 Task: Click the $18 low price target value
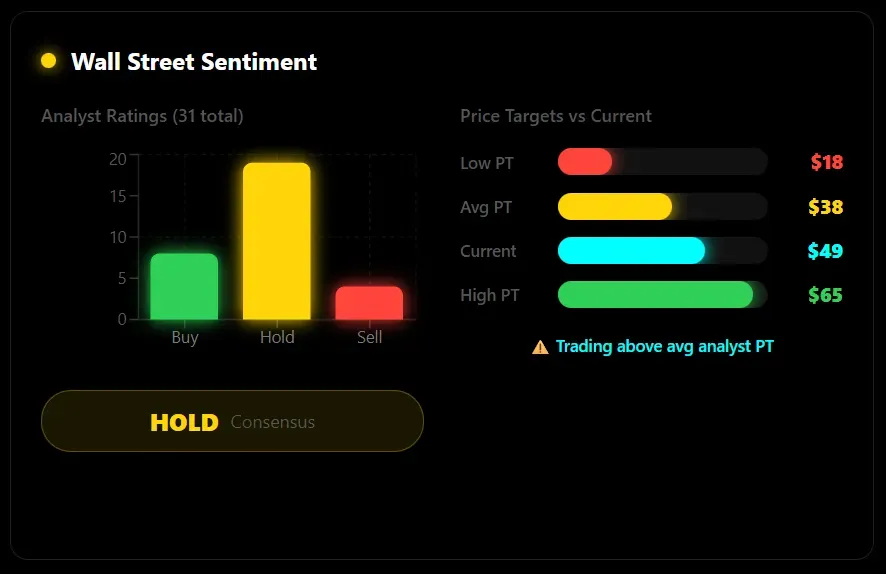pyautogui.click(x=827, y=163)
